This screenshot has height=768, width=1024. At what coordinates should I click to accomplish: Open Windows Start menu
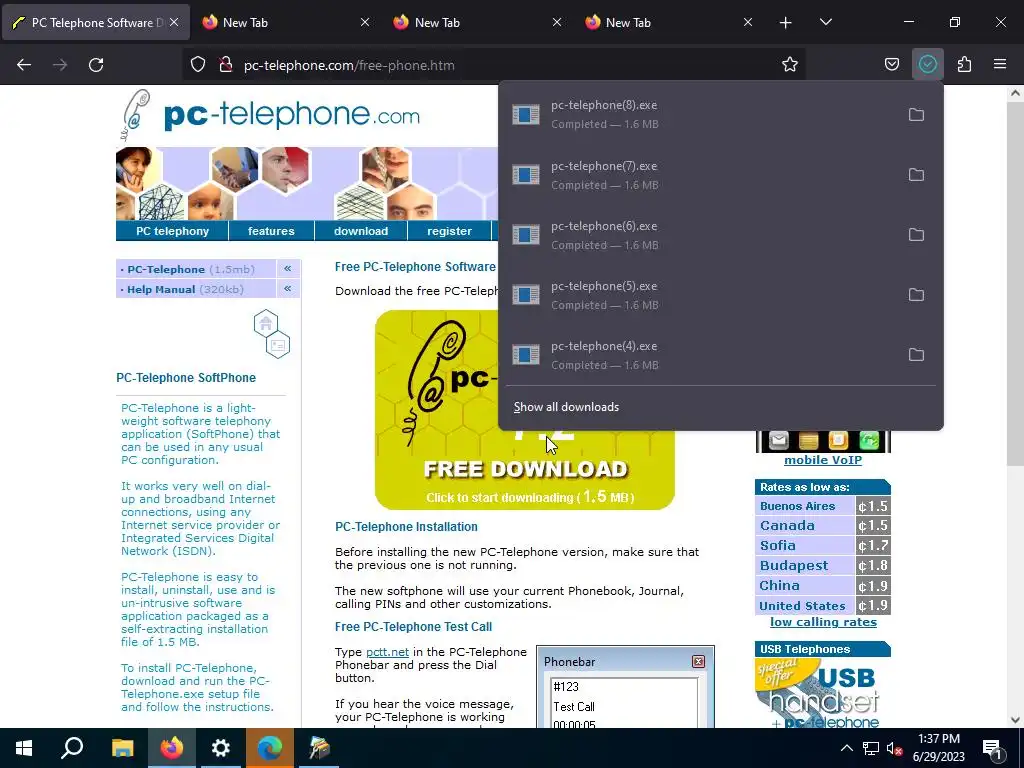pos(24,748)
